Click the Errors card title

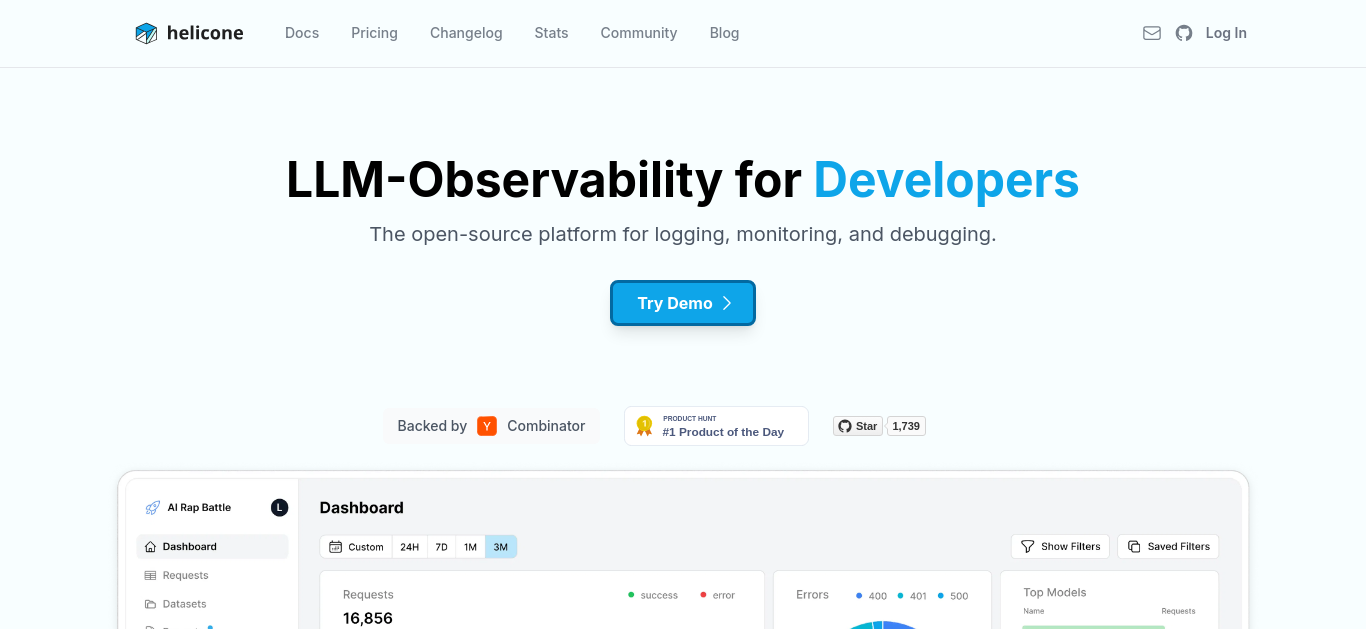pyautogui.click(x=812, y=595)
